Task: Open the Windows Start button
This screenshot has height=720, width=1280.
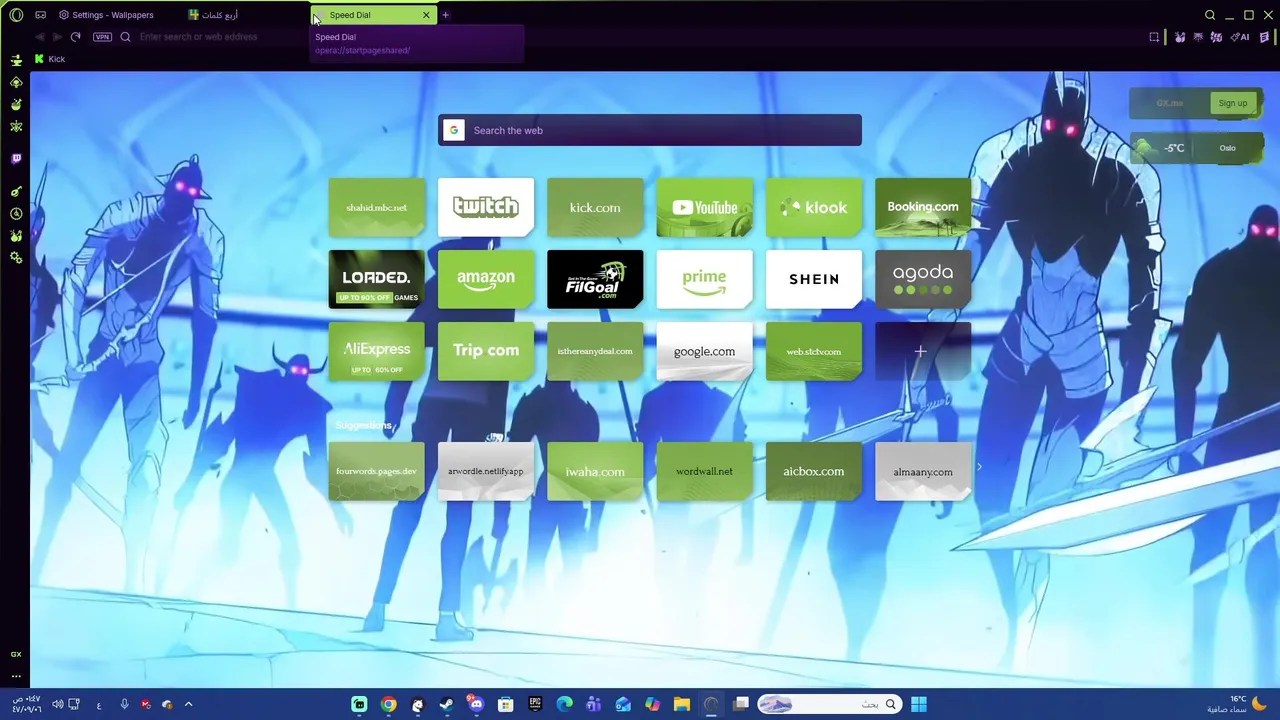Action: (919, 705)
